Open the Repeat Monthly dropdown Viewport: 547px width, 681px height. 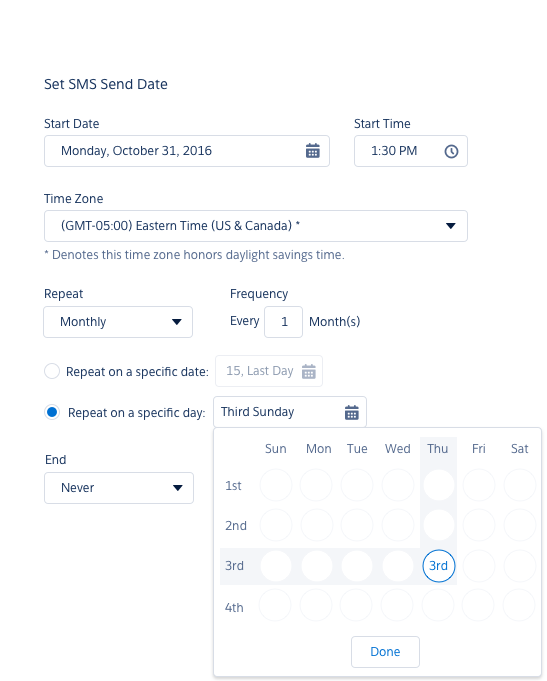point(118,322)
